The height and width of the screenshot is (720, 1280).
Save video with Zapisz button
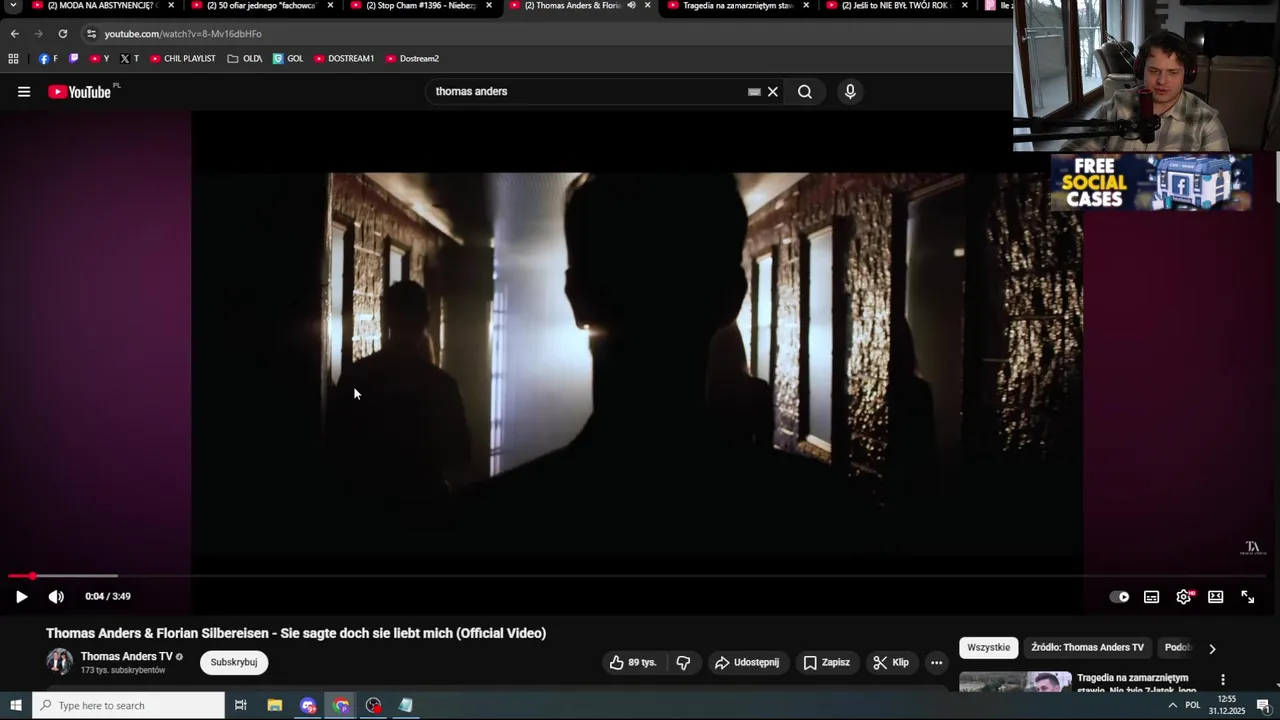(827, 662)
